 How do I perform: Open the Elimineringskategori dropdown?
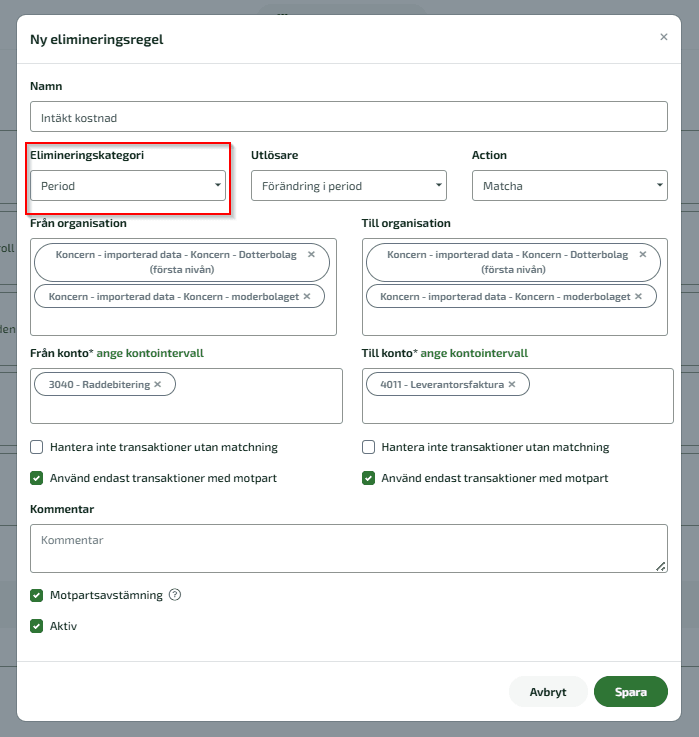click(x=128, y=186)
